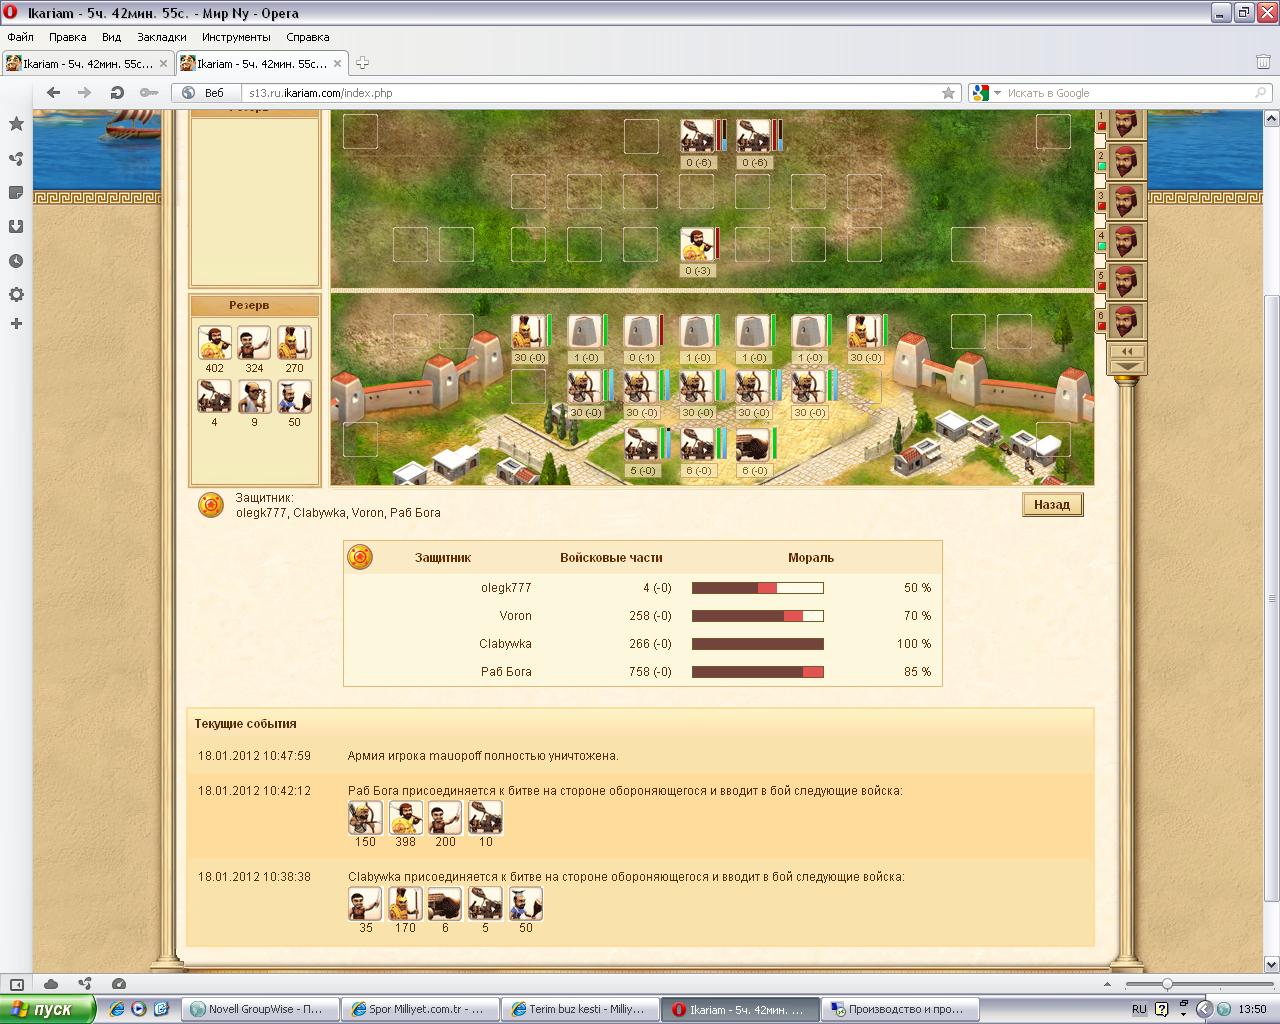Open the Правка menu

pyautogui.click(x=67, y=37)
